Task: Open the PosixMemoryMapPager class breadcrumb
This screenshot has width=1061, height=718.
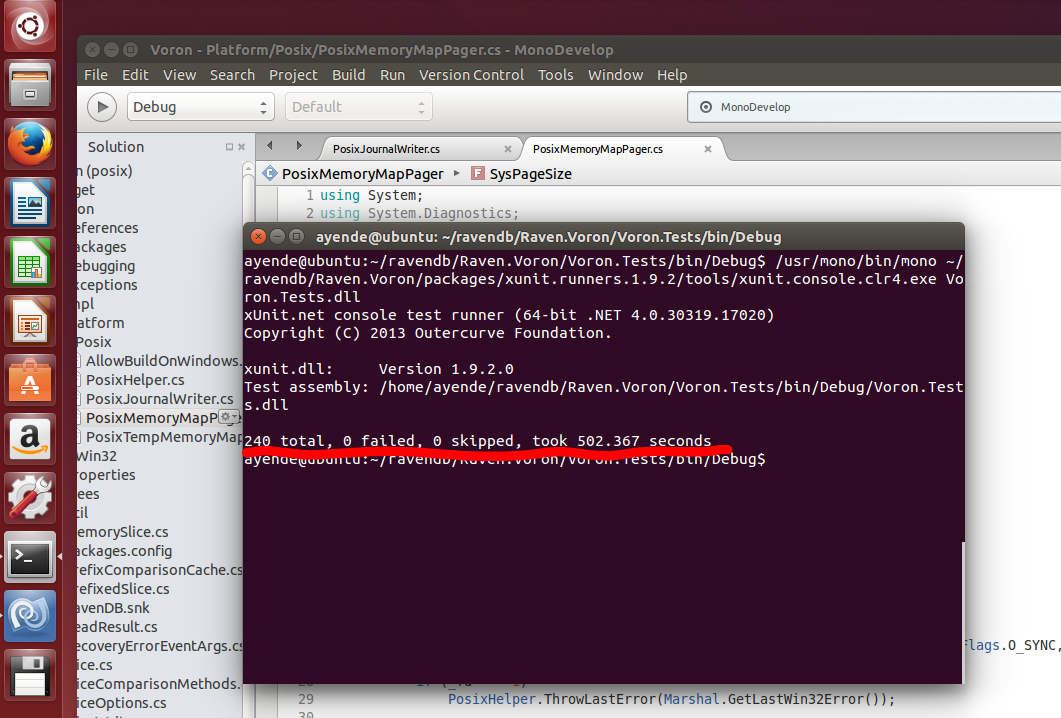Action: 363,174
